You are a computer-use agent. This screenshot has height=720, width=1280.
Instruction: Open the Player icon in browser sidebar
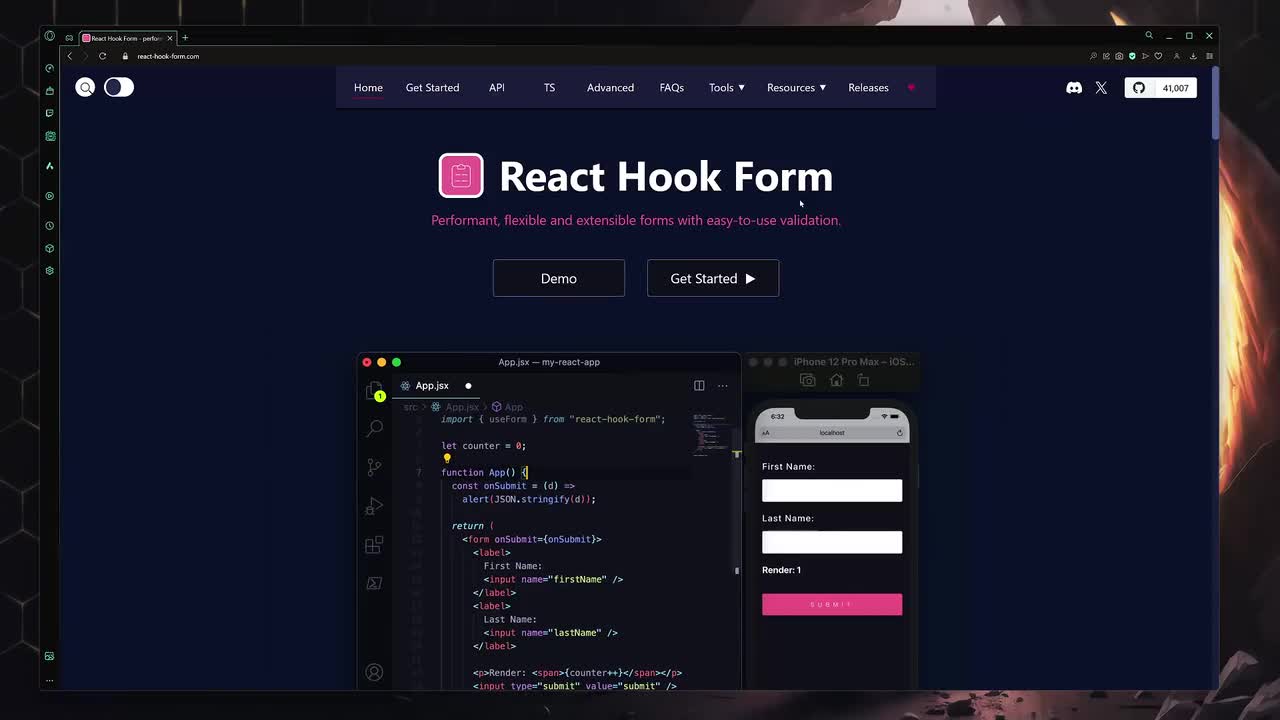50,196
